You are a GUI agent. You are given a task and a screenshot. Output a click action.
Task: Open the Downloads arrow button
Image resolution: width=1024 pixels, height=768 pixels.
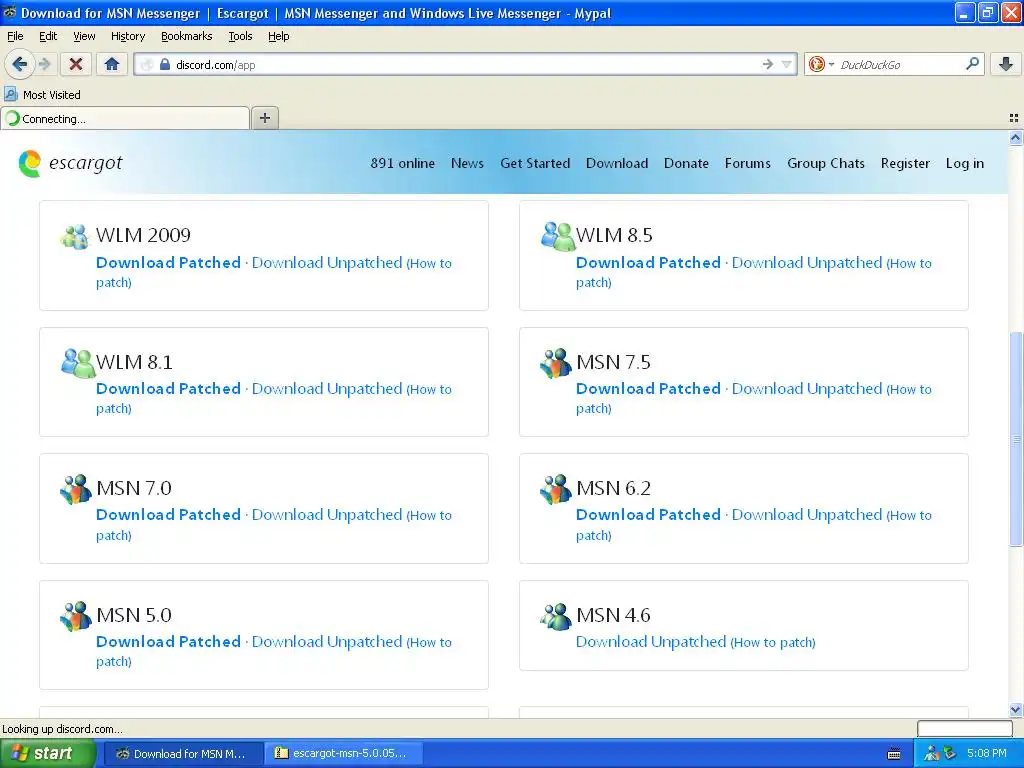[1006, 64]
